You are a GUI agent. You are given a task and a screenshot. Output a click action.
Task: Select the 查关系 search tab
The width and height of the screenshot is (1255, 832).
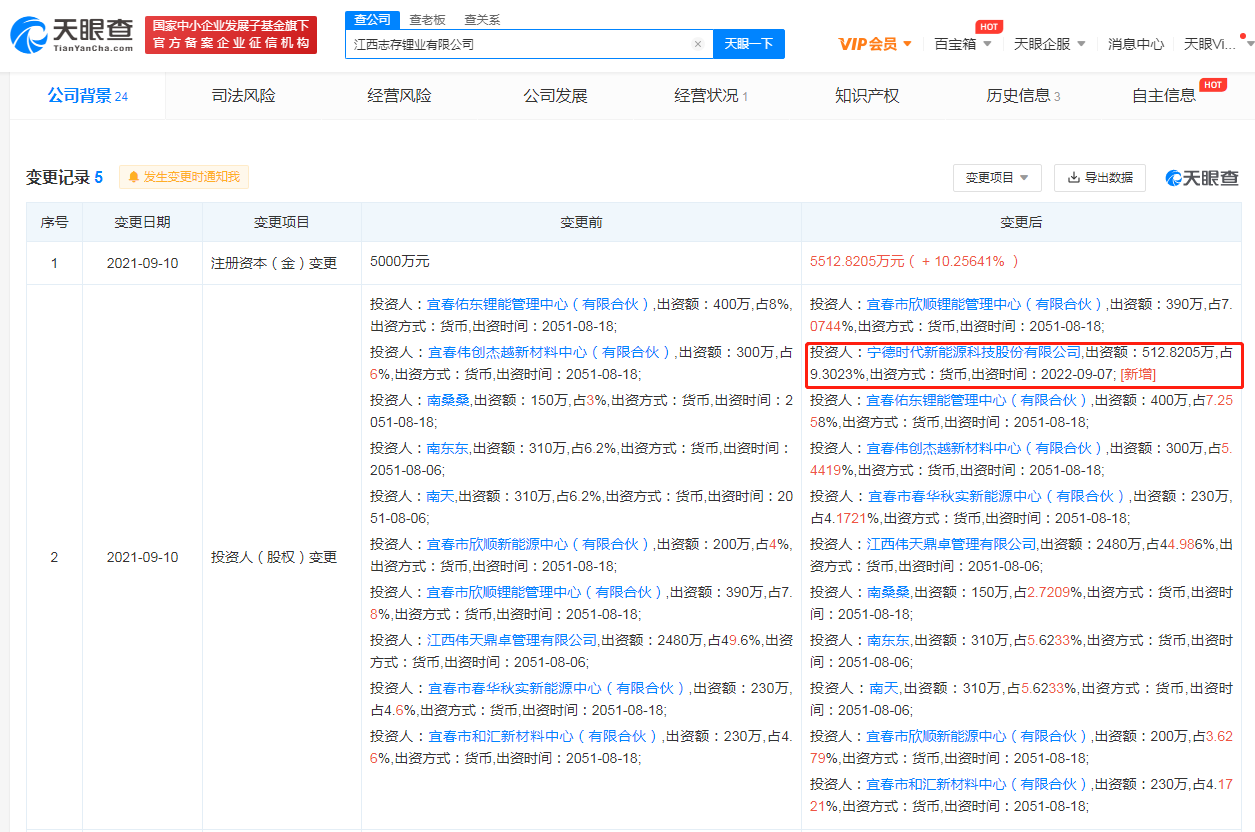(482, 19)
